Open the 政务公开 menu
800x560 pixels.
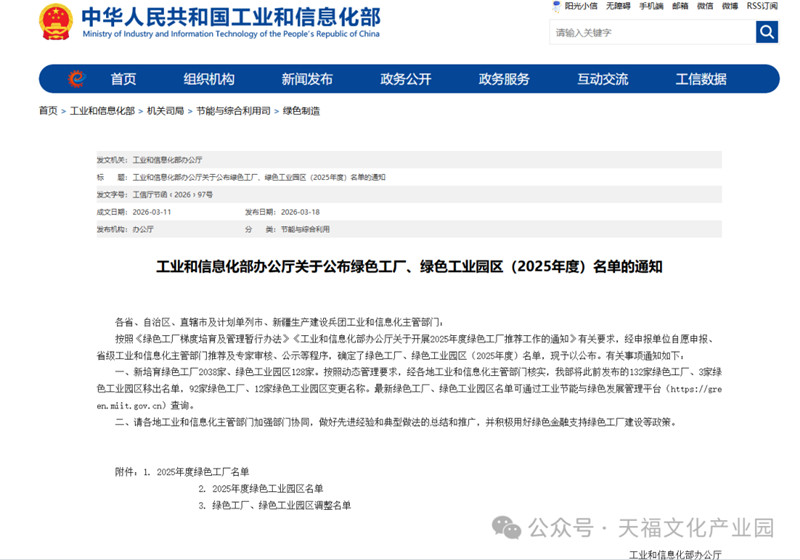tap(406, 79)
